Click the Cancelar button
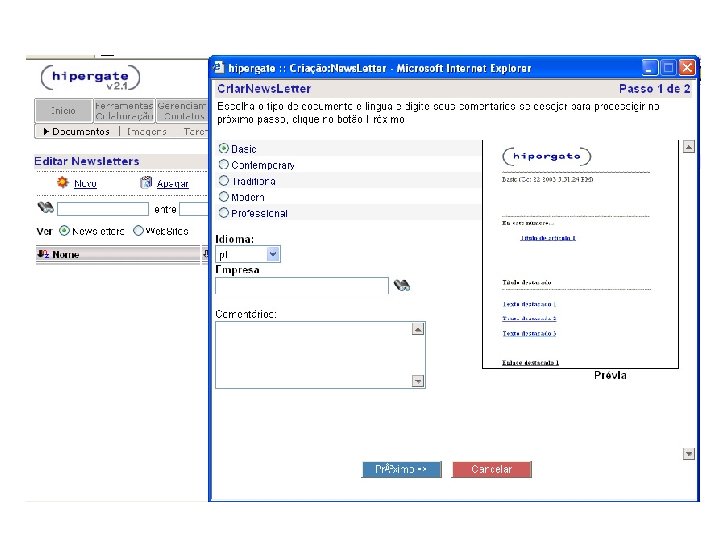Screen dimensions: 720x540 (492, 469)
